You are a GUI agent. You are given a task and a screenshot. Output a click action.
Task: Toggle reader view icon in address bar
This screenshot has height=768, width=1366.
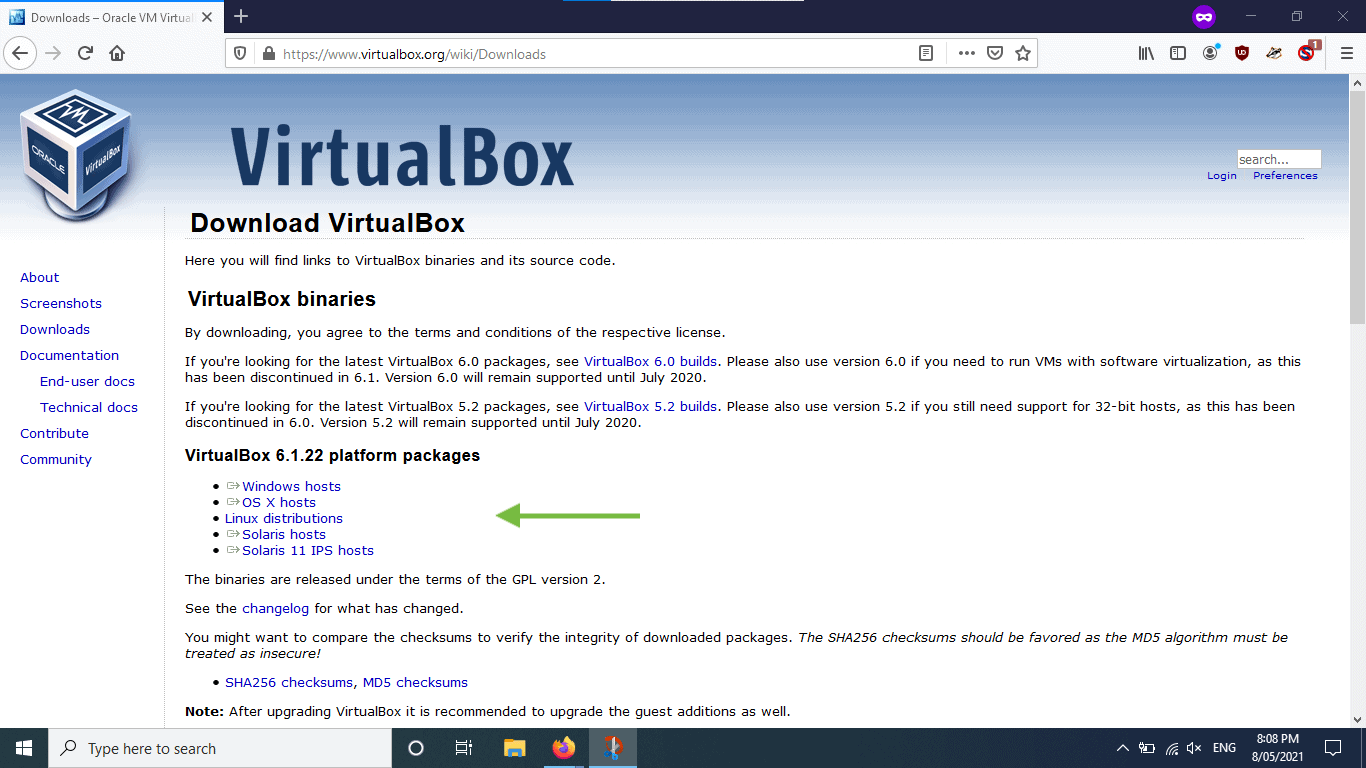[926, 54]
